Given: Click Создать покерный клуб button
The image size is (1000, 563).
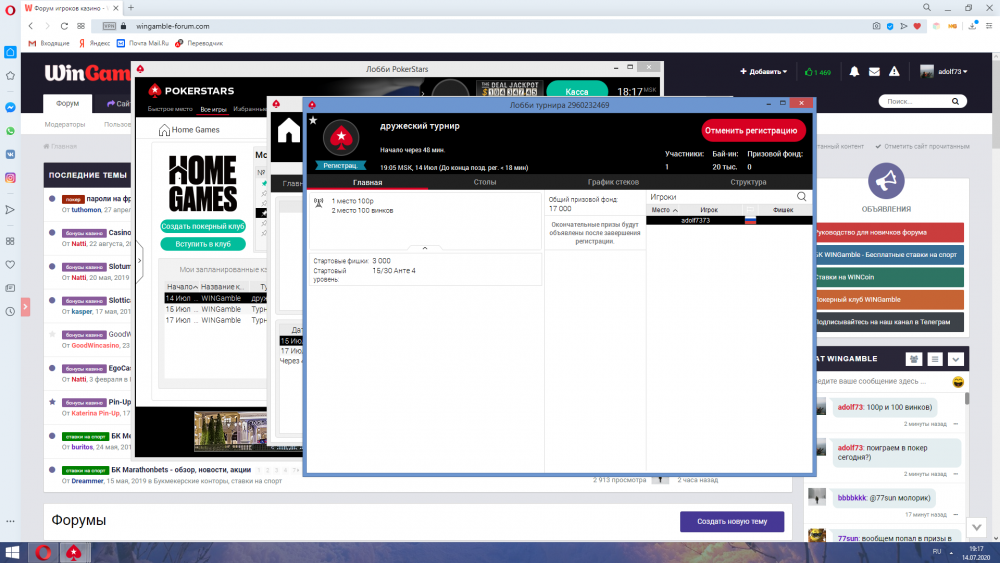Looking at the screenshot, I should coord(203,226).
